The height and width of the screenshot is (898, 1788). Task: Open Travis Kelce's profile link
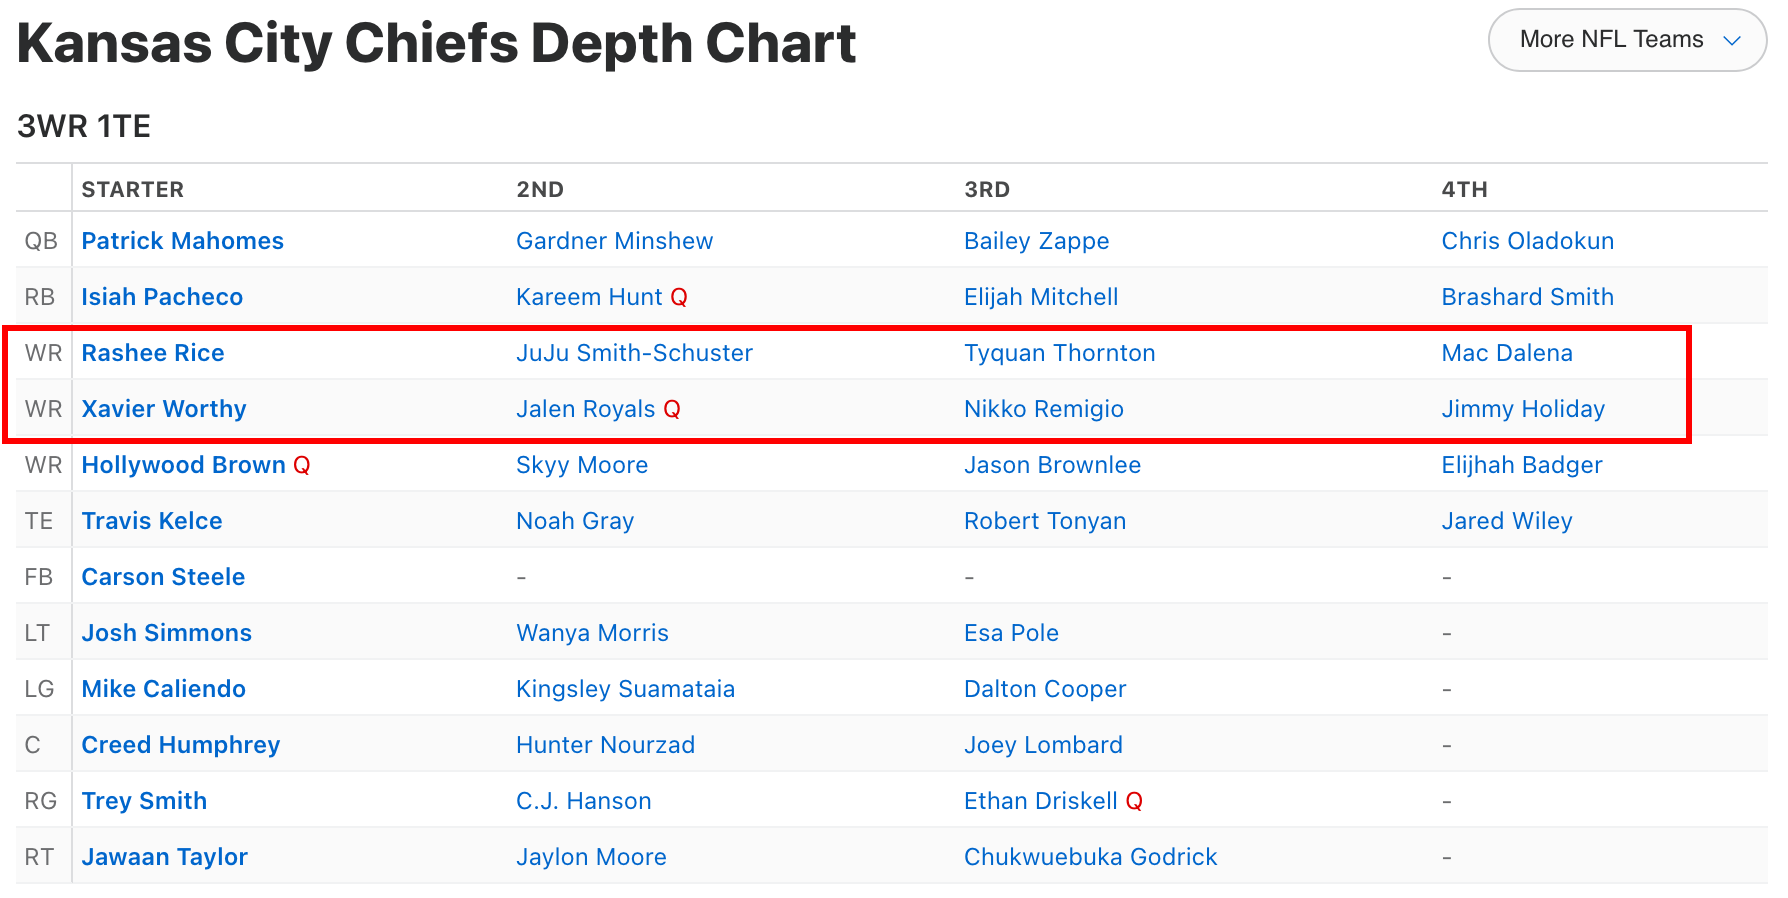click(x=152, y=521)
